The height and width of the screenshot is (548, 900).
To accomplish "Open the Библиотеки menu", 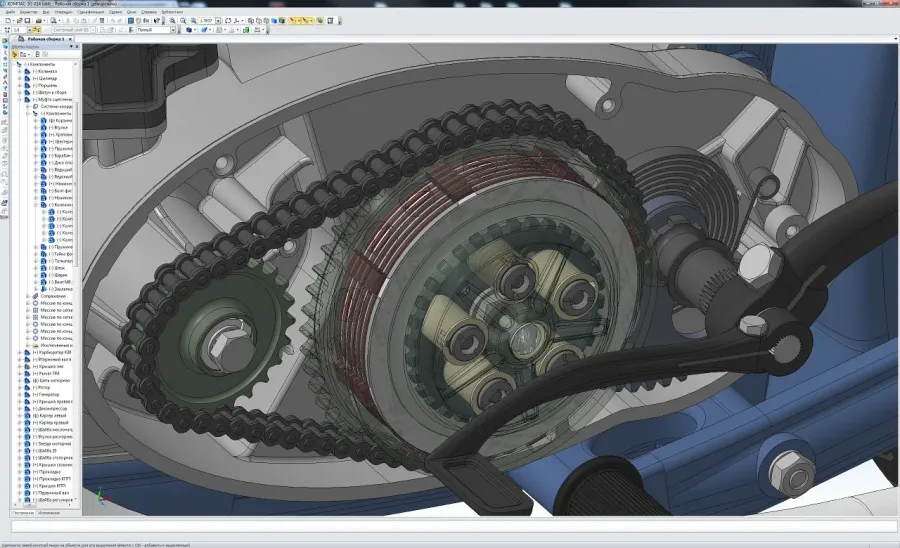I will [172, 12].
